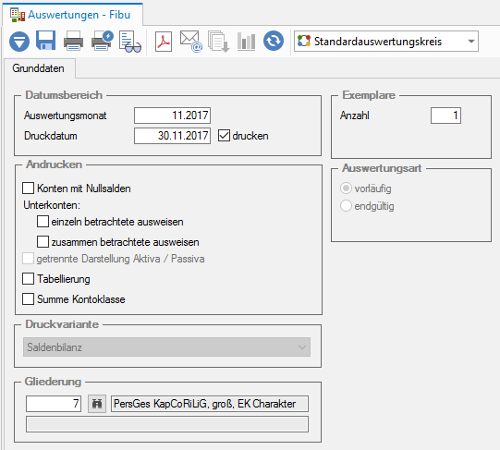The image size is (500, 450).
Task: Click the Druckdatum field 30.11.2017
Action: 172,136
